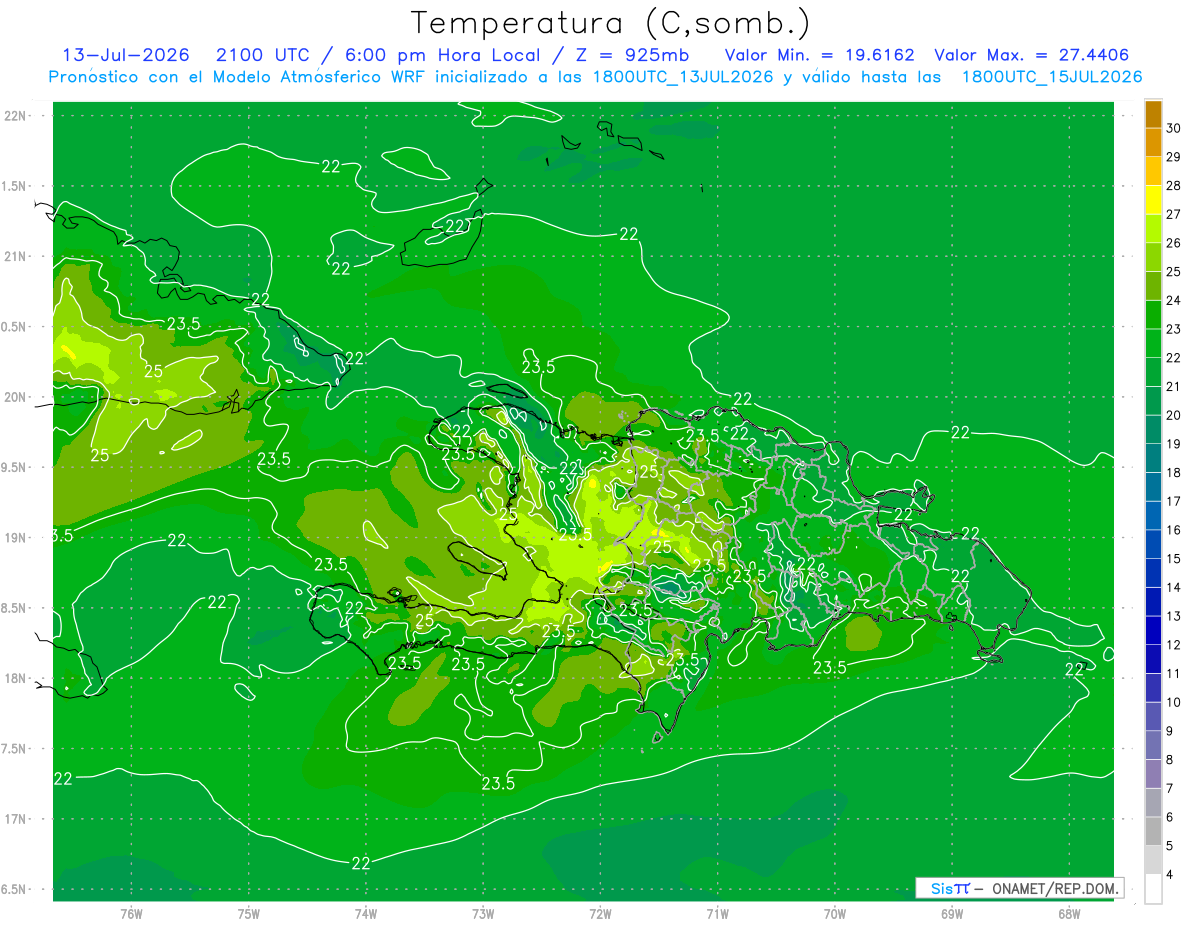1200x927 pixels.
Task: Pick the gray swatch between 5 and 6
Action: (x=1153, y=831)
